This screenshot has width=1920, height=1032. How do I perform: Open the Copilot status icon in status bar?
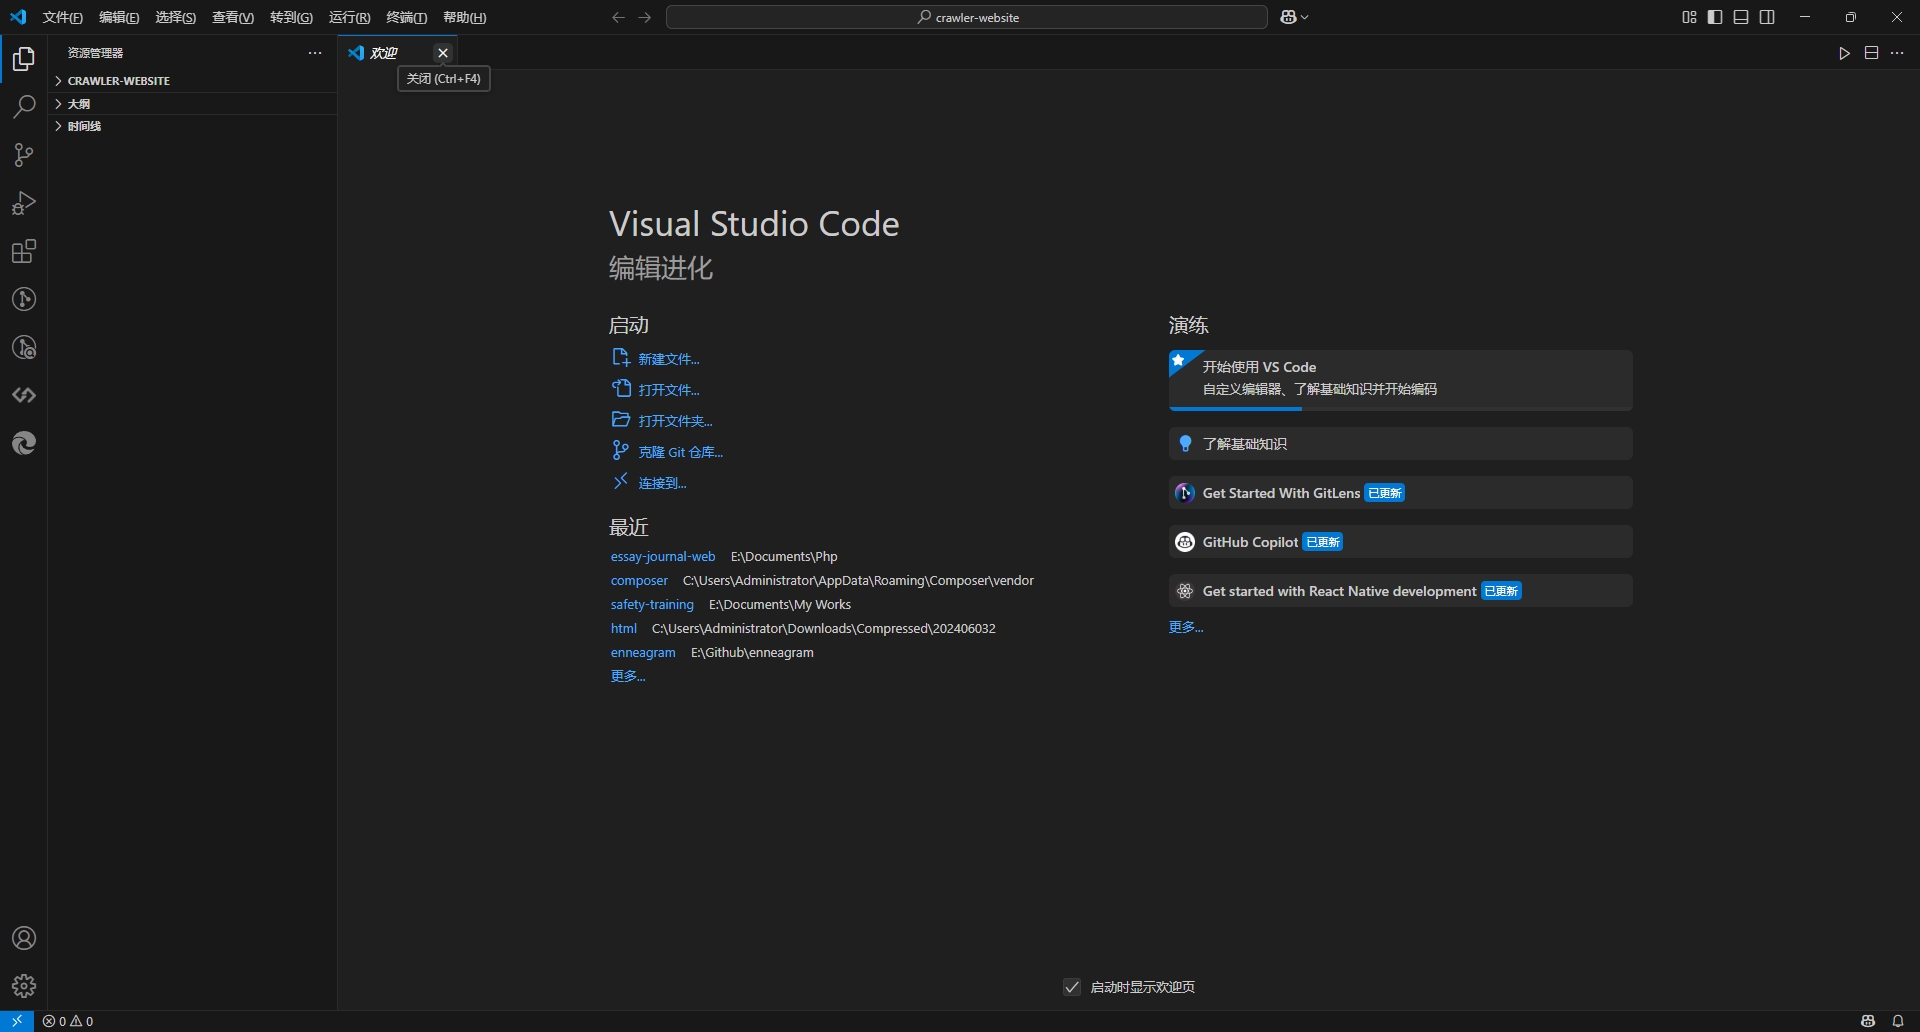click(x=1868, y=1021)
